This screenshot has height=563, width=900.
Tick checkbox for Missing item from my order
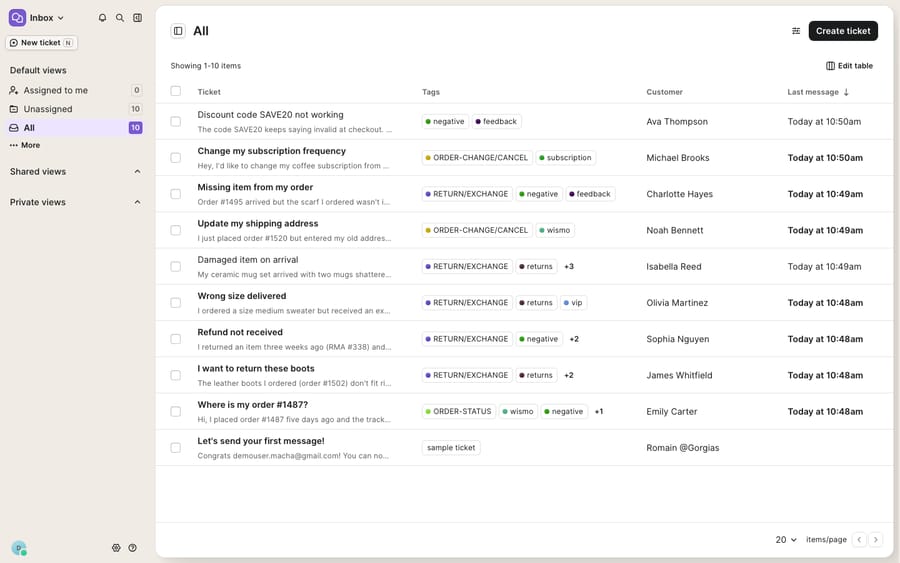(176, 194)
